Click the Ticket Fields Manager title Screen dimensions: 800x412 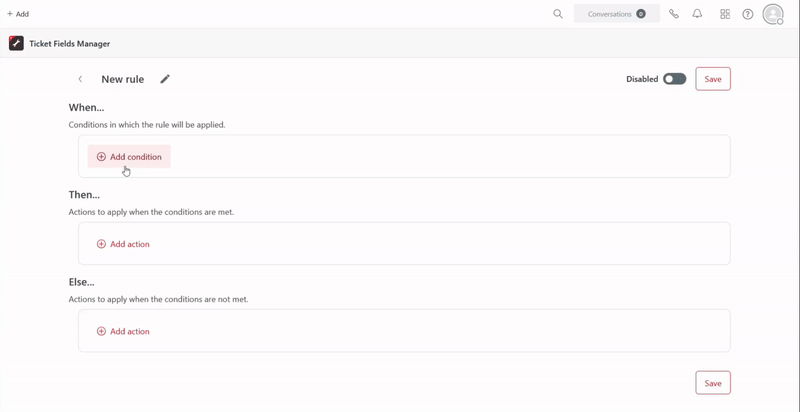coord(70,44)
